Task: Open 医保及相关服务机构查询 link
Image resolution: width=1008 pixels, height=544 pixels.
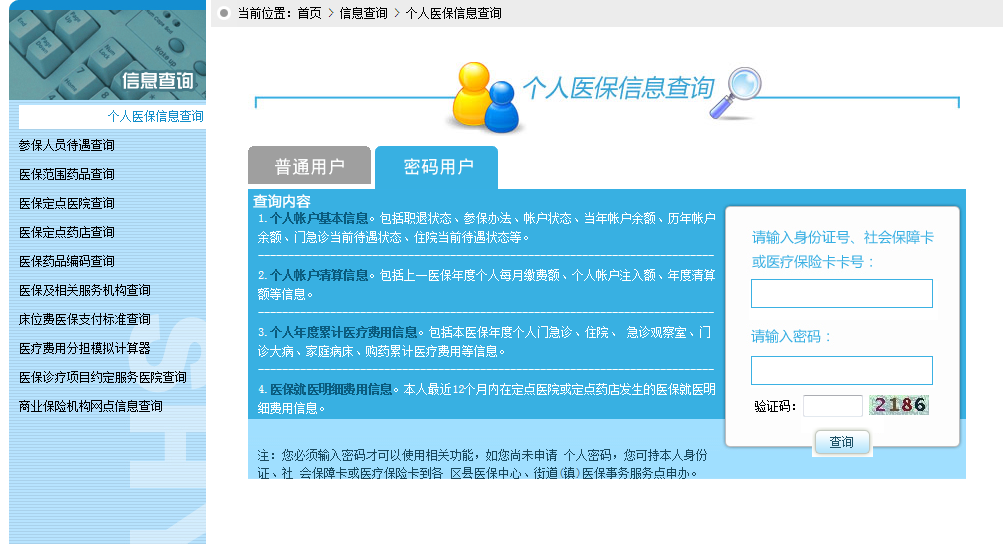Action: (x=85, y=290)
